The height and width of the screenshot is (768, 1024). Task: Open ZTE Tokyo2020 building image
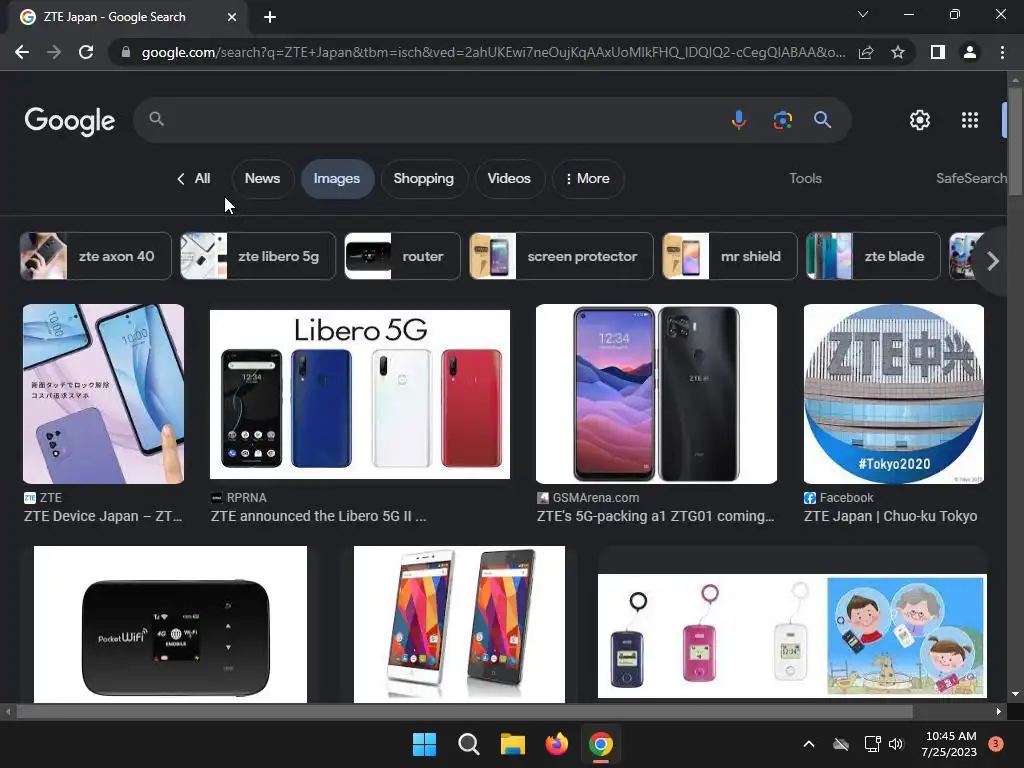pos(893,394)
